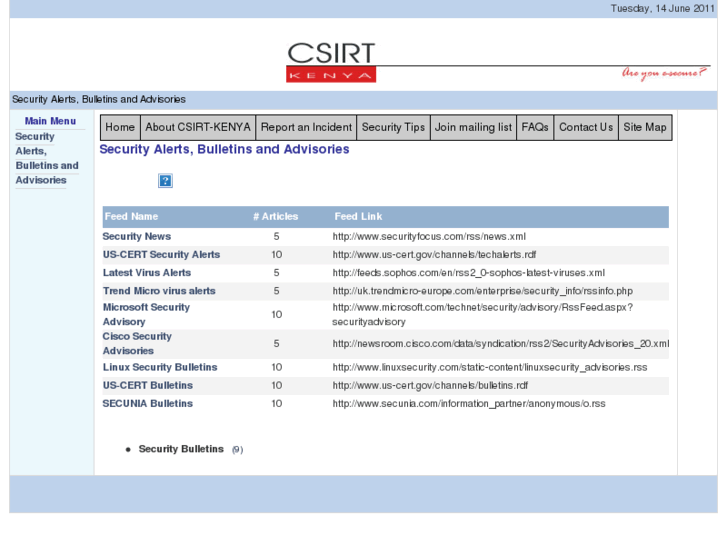Viewport: 727px width, 545px height.
Task: Click the linuxsecurity.com advisories.rss URL
Action: (490, 367)
